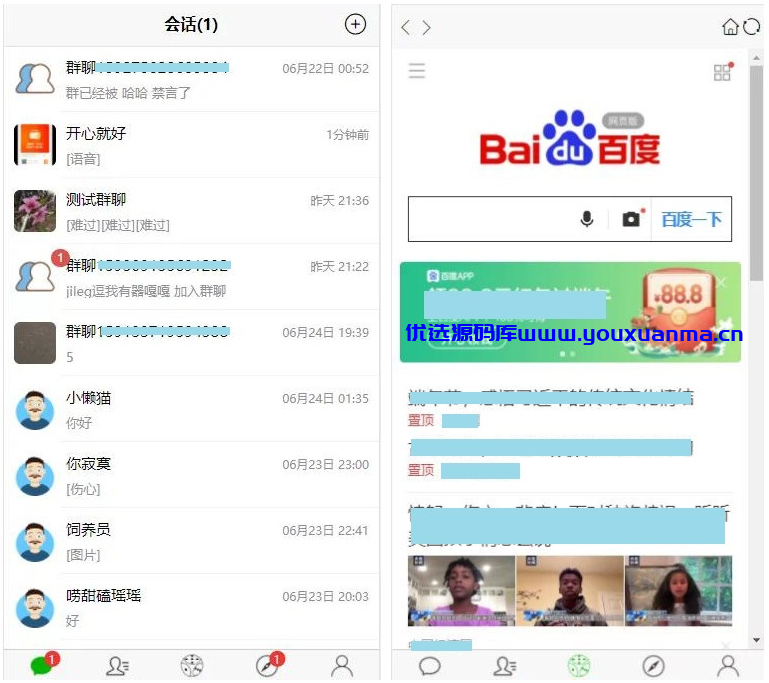Open group chat dated 06月24日 19:39
This screenshot has width=769, height=683.
point(192,343)
